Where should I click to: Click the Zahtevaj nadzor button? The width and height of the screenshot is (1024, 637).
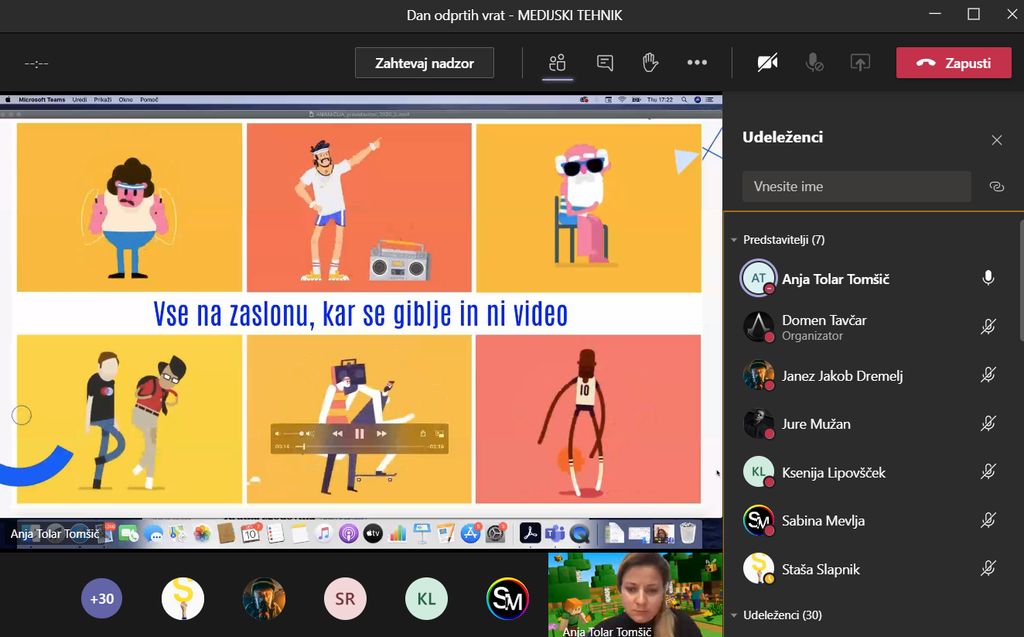[425, 63]
